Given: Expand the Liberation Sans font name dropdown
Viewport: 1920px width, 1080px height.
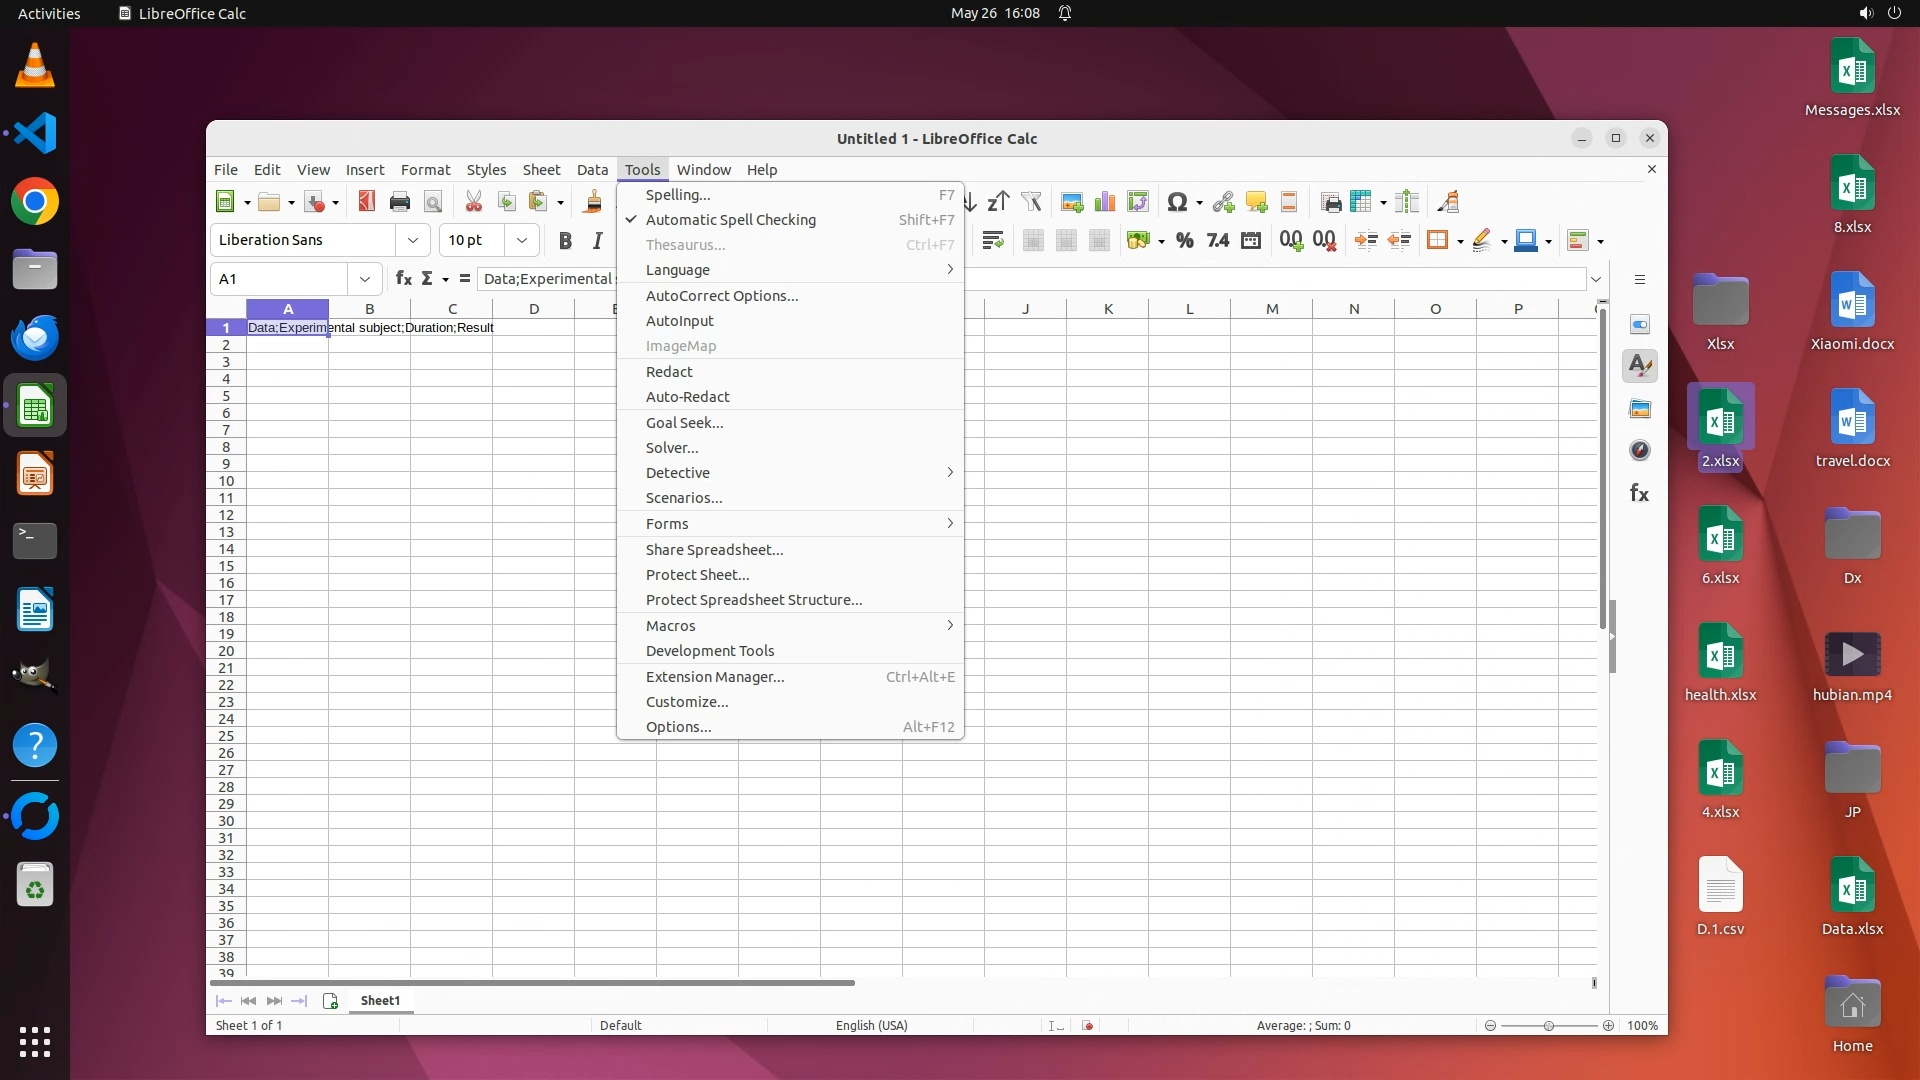Looking at the screenshot, I should tap(412, 240).
